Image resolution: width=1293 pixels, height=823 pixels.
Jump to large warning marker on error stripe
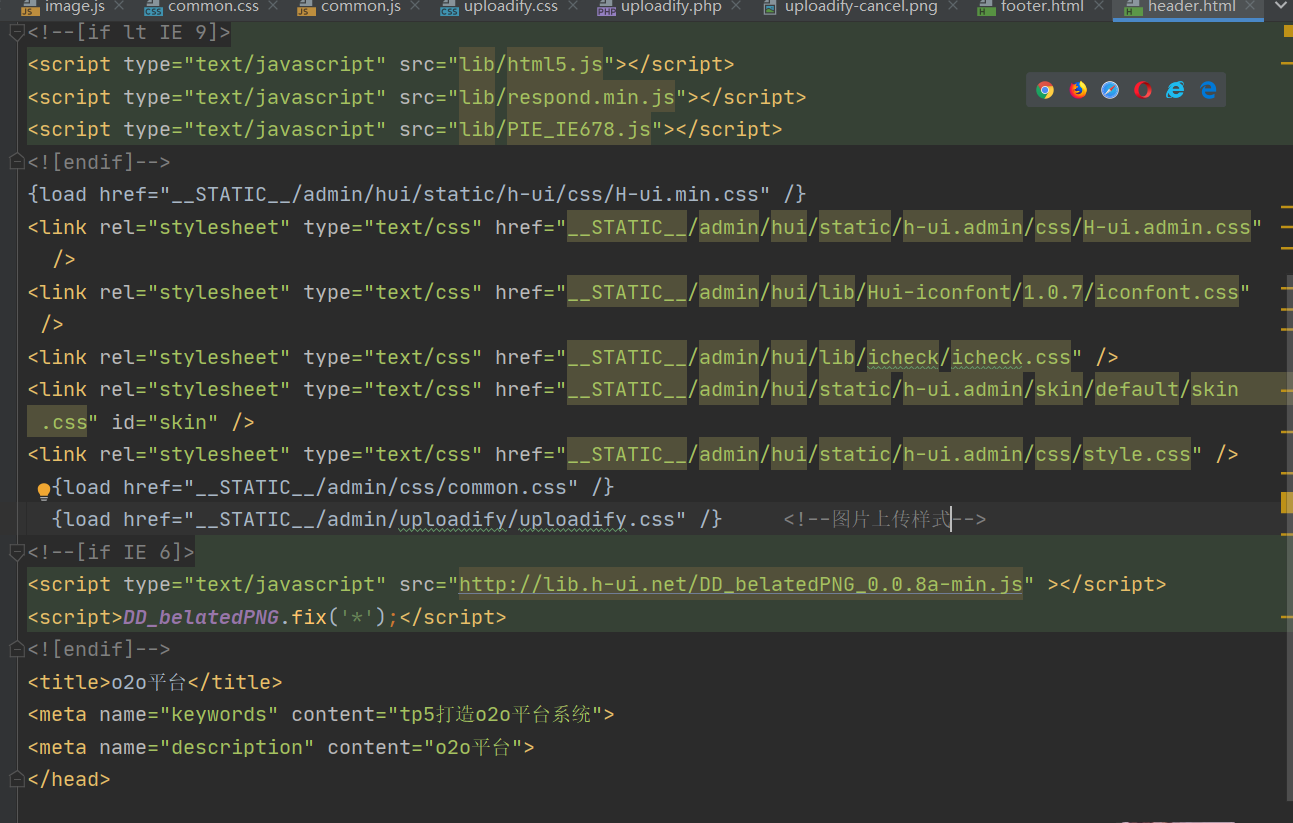(x=1288, y=502)
